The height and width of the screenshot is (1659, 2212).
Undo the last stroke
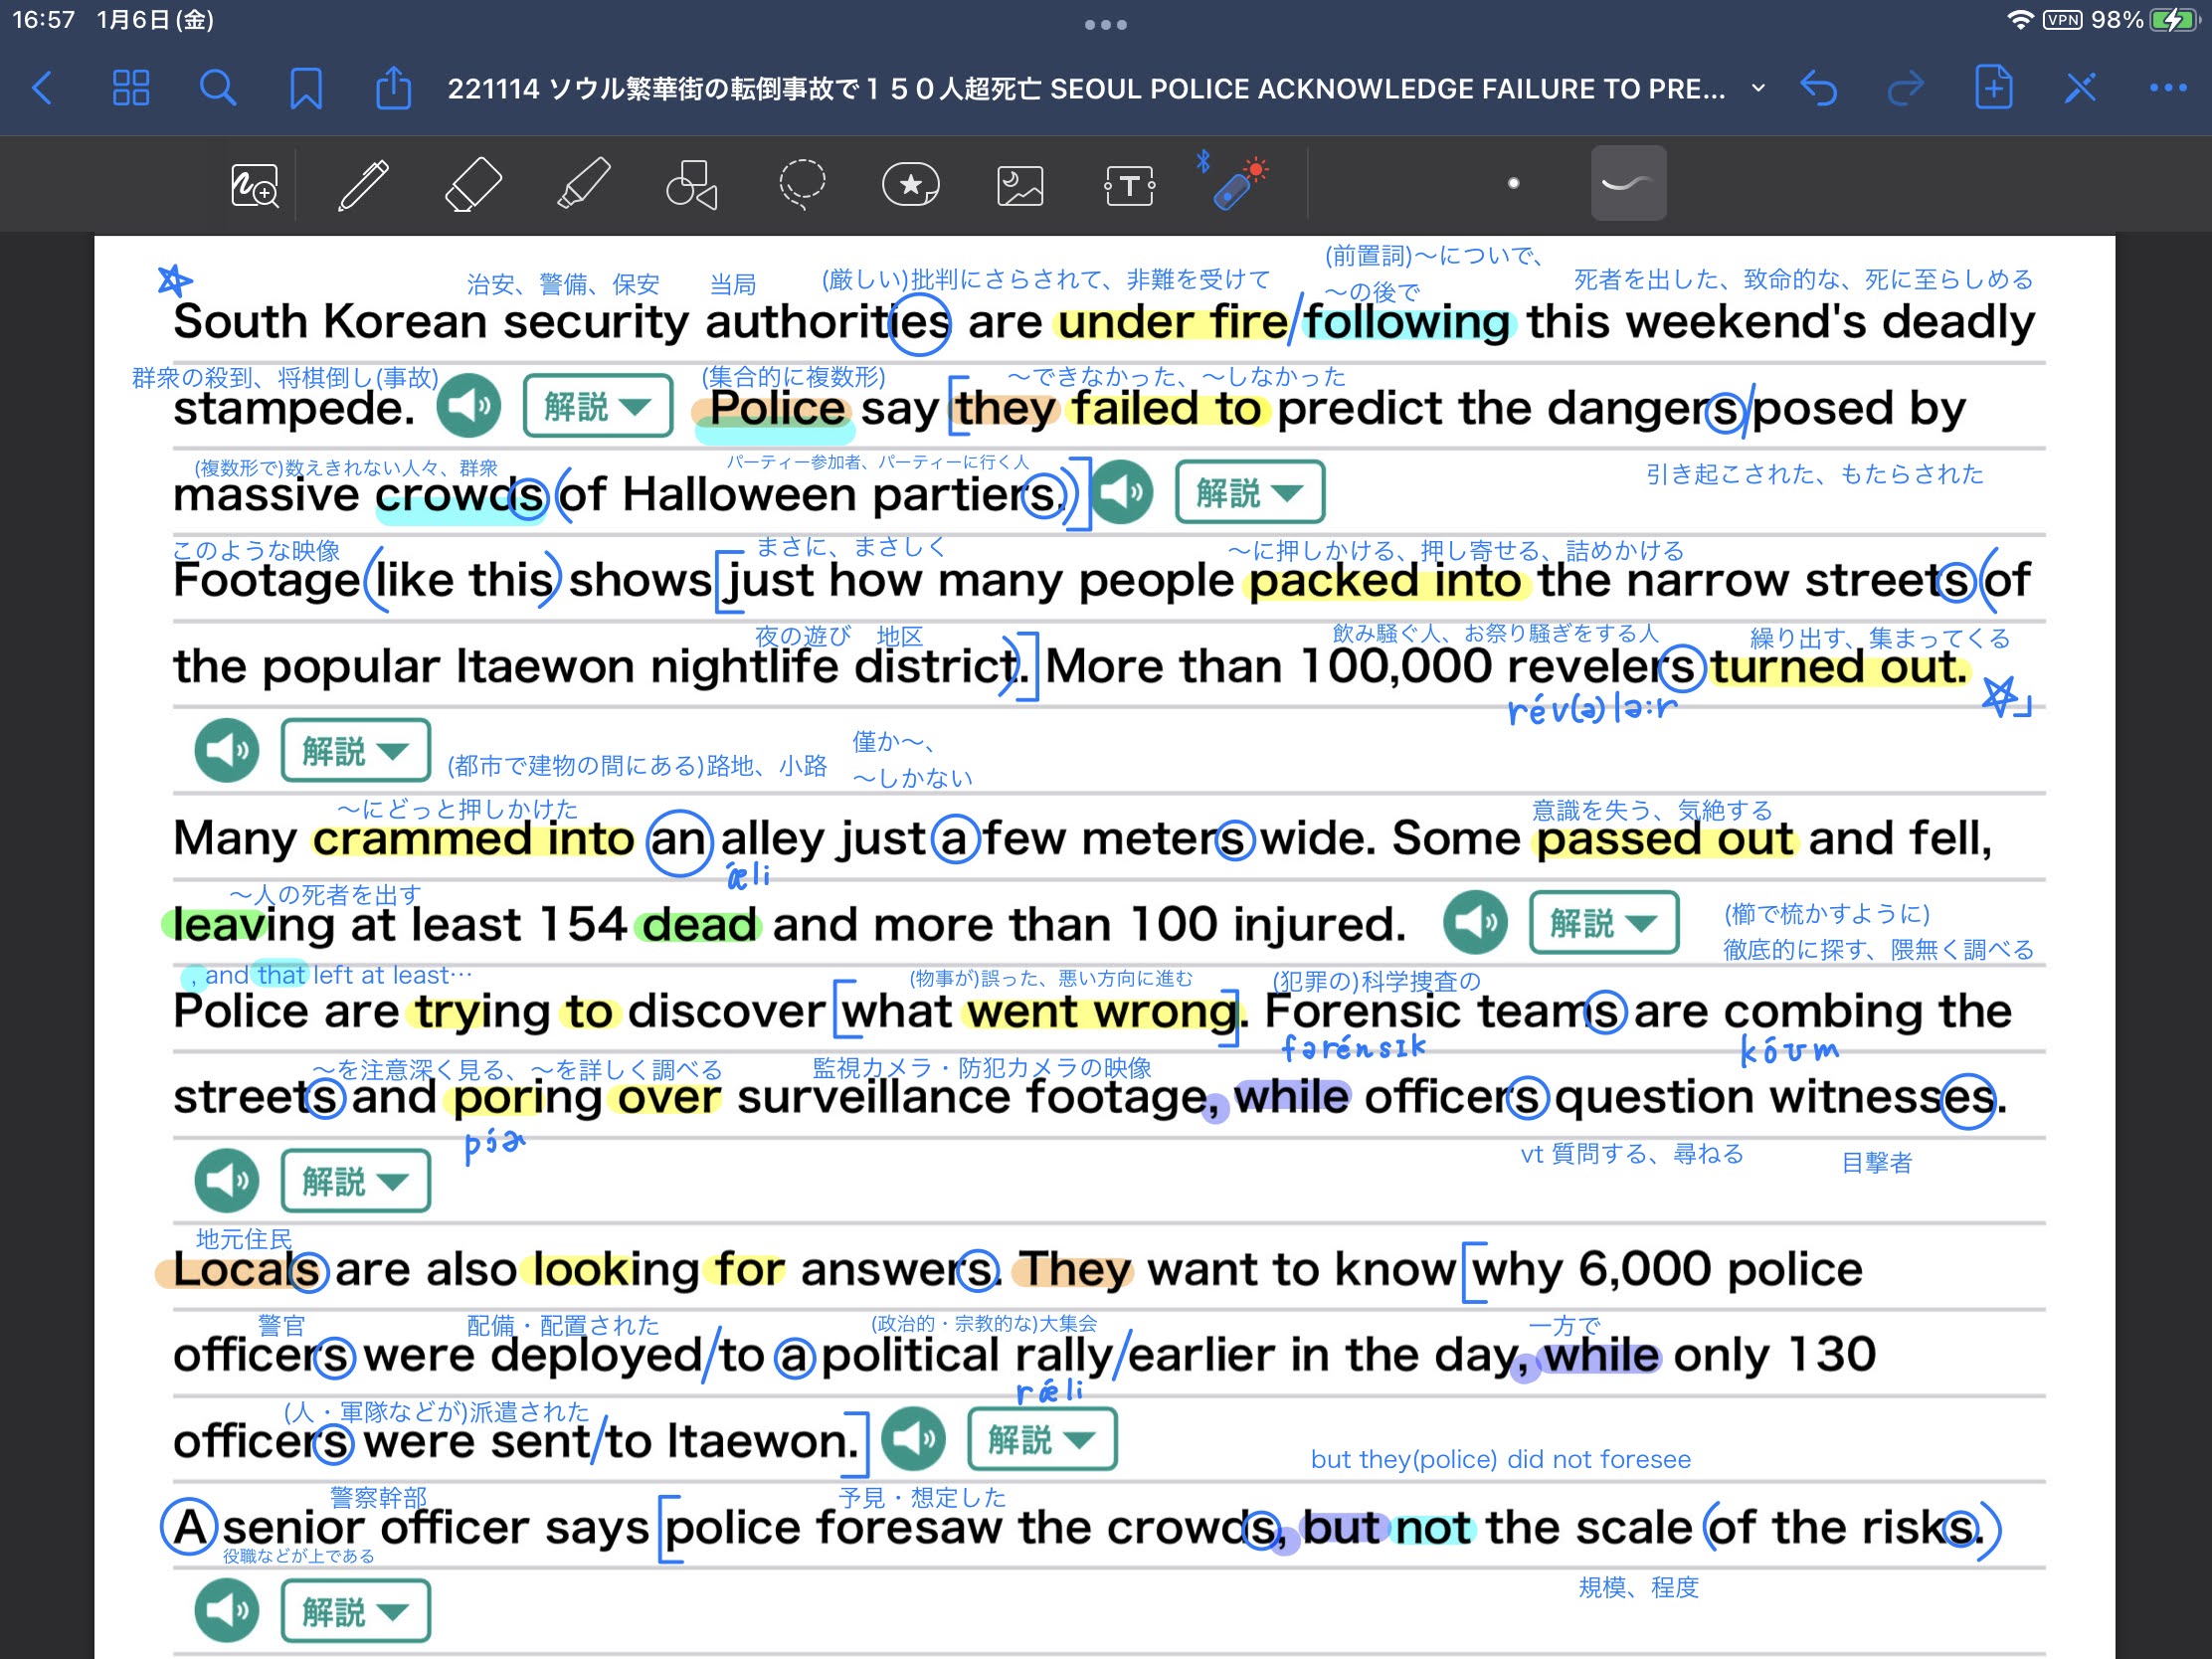click(x=1818, y=88)
